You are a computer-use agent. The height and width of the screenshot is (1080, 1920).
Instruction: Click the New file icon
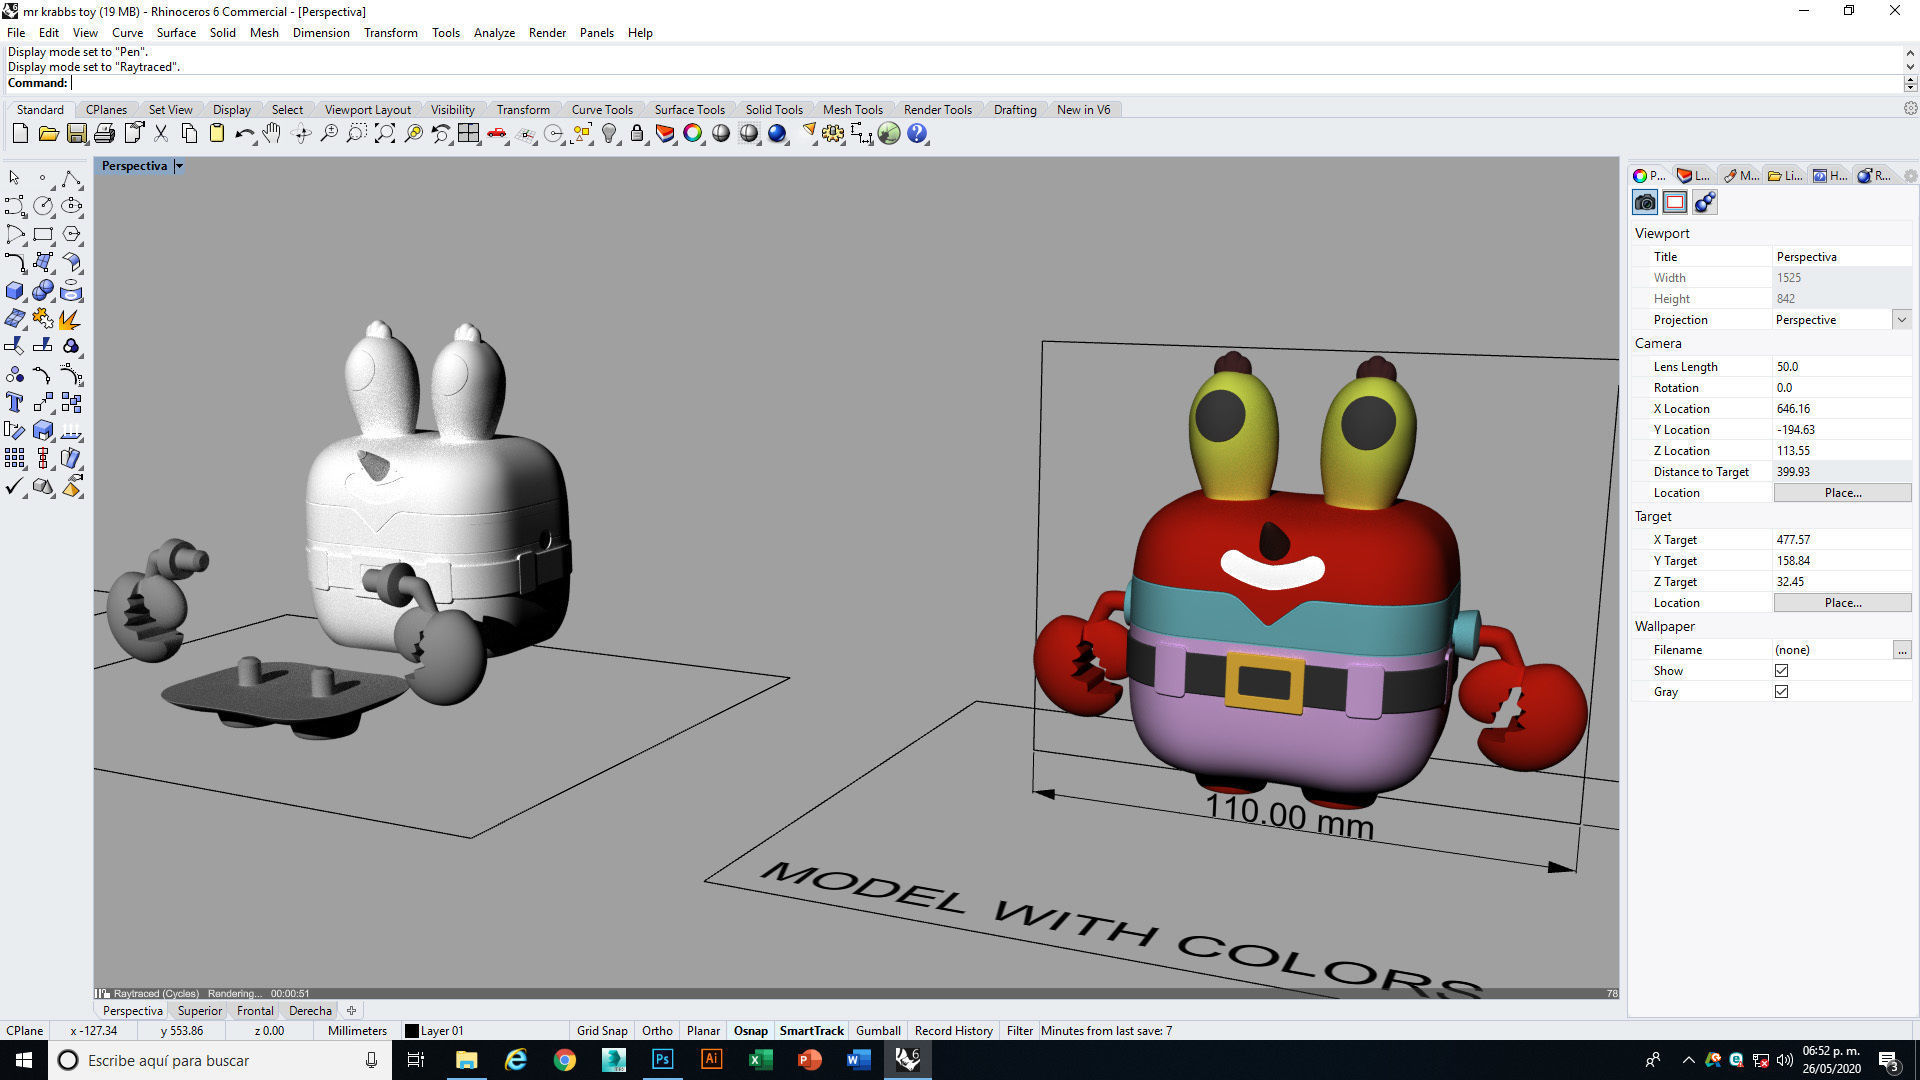[20, 133]
